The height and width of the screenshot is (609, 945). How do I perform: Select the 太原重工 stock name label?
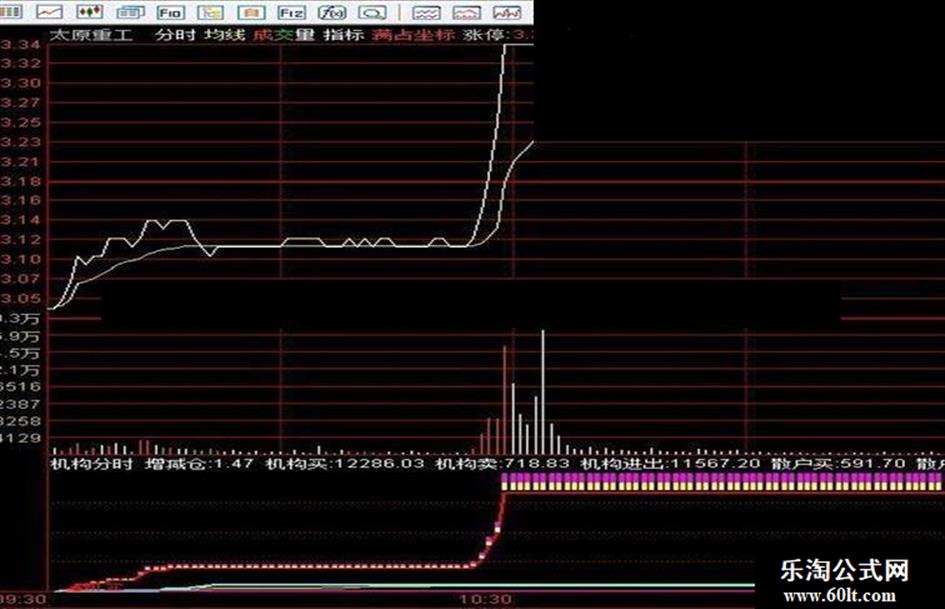point(90,34)
